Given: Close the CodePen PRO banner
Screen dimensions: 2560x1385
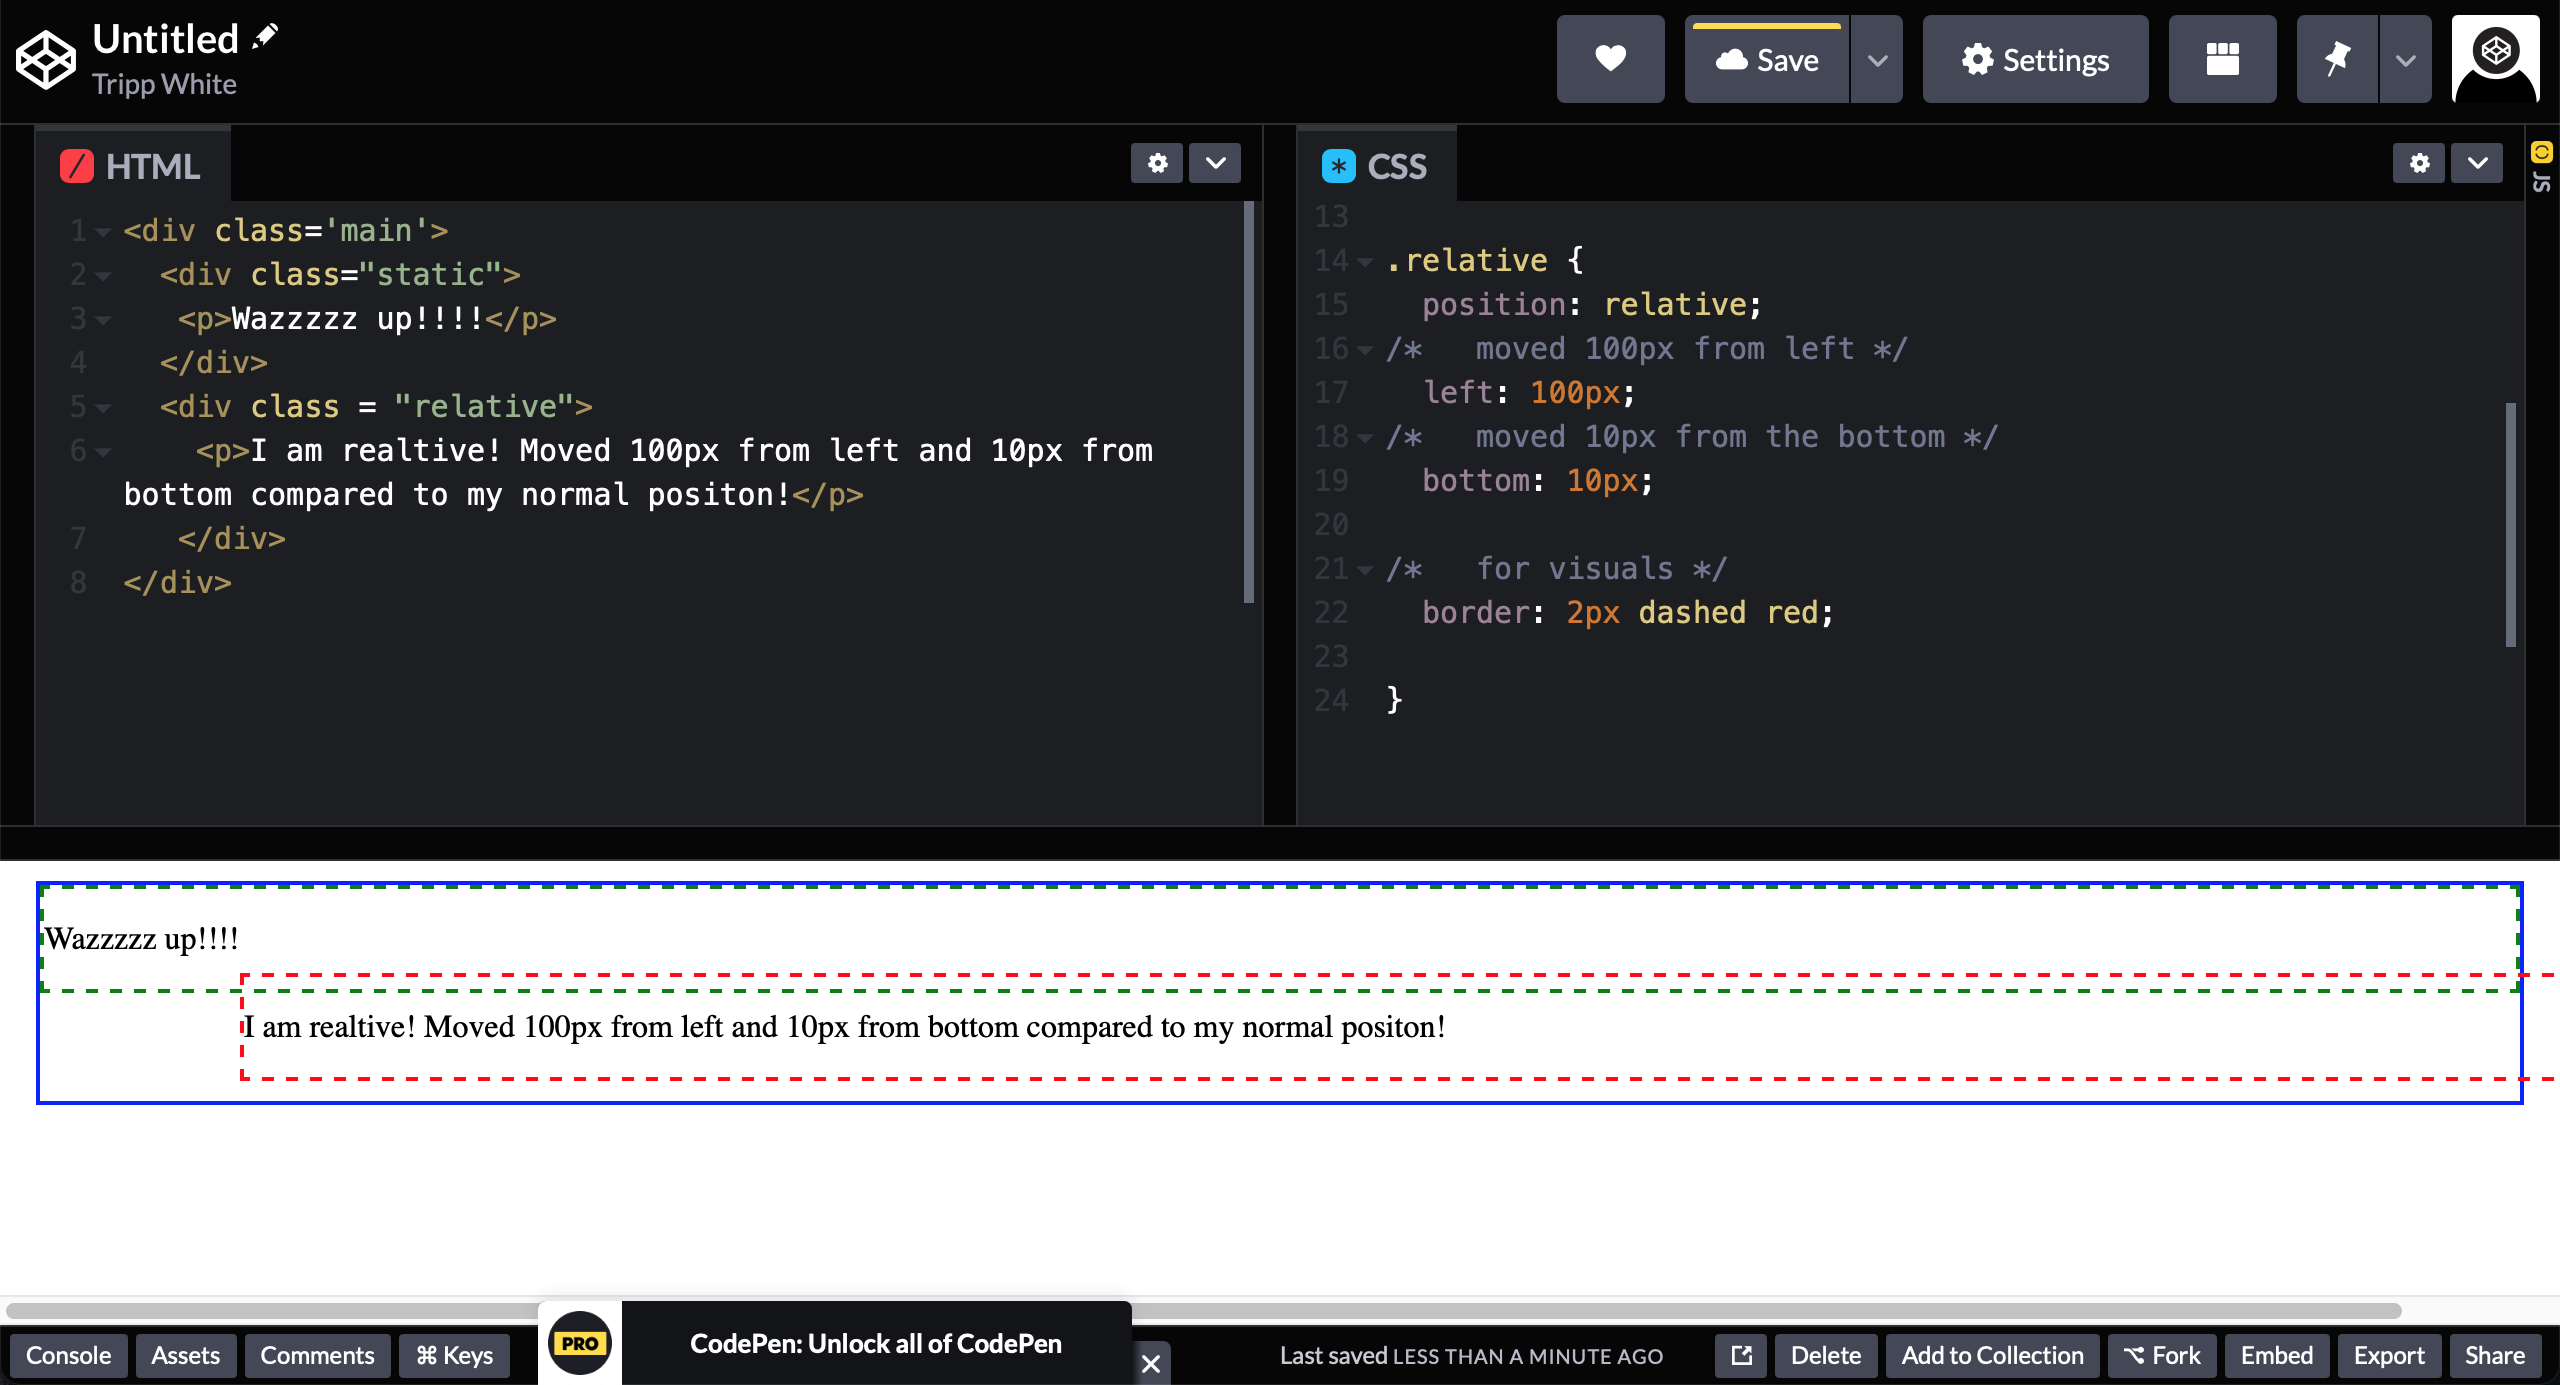Looking at the screenshot, I should click(1151, 1363).
